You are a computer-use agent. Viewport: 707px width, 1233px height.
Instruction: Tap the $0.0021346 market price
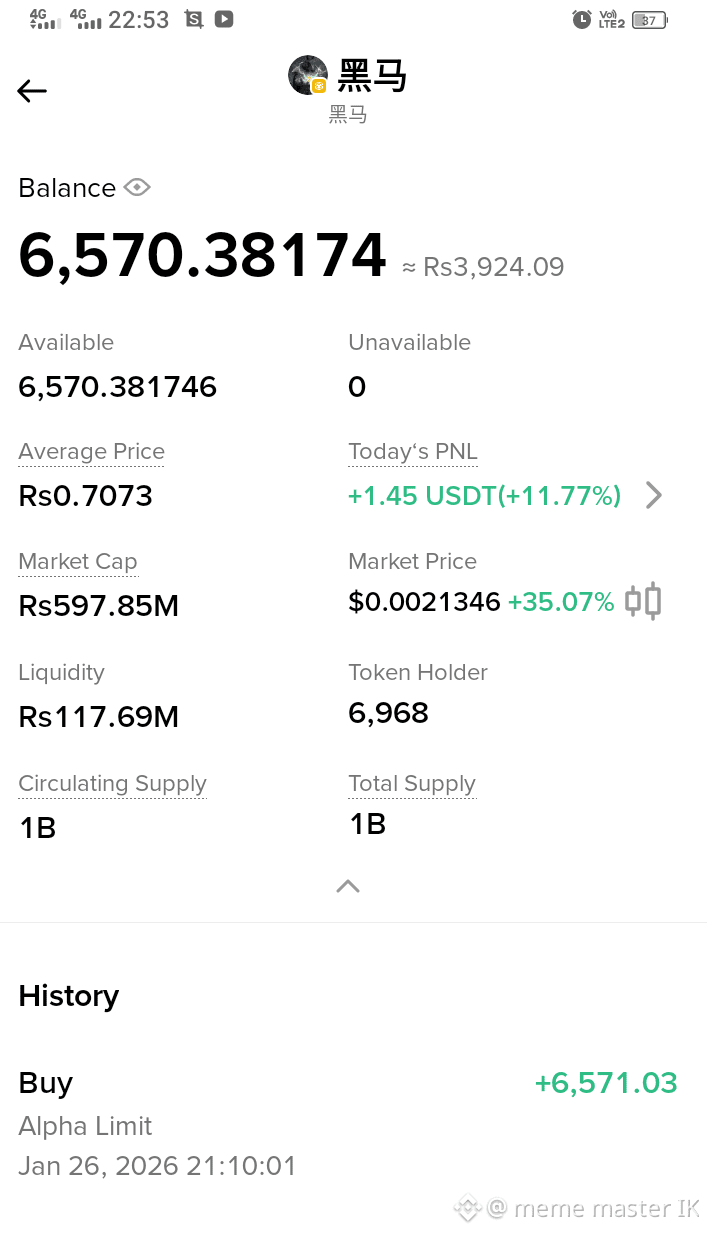click(424, 602)
